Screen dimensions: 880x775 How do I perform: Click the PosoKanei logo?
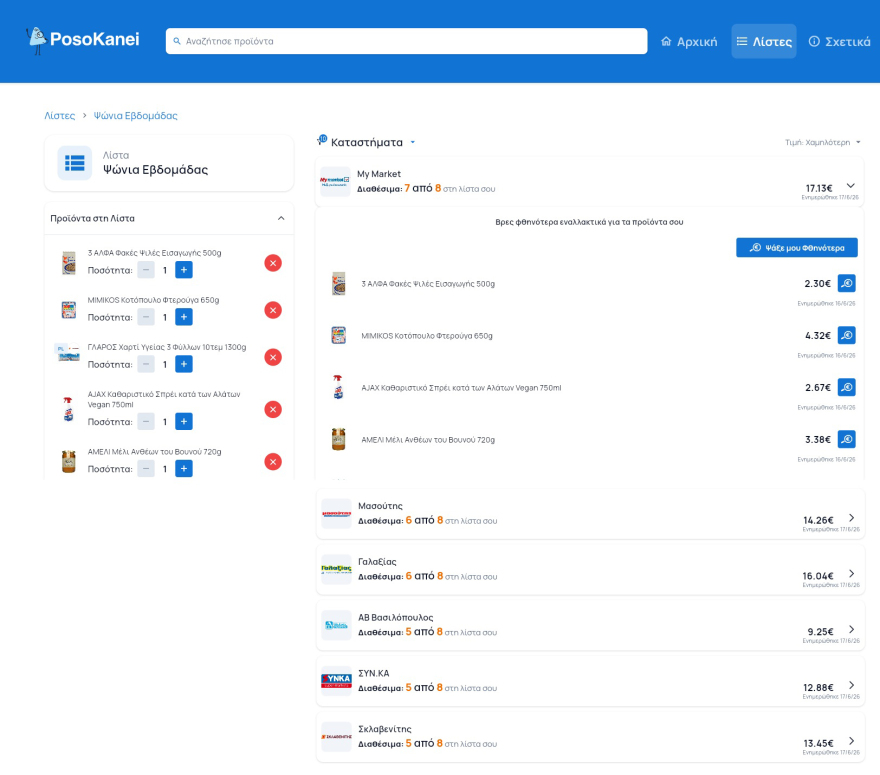point(82,40)
